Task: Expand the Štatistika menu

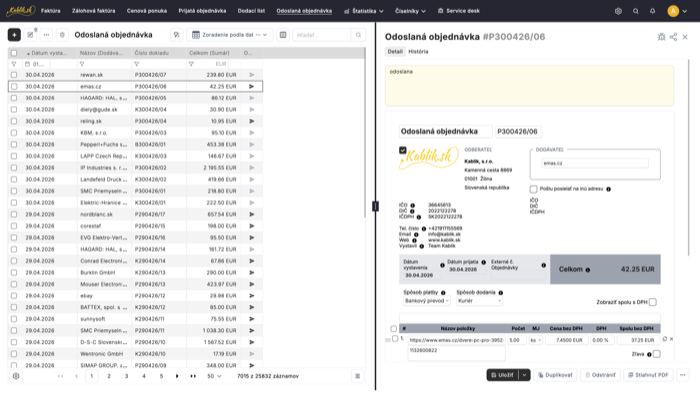Action: pyautogui.click(x=364, y=11)
